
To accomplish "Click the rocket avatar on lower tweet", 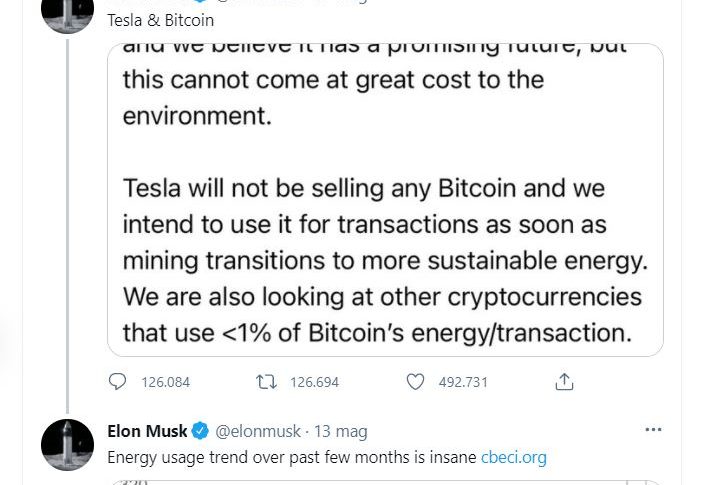I will [67, 445].
